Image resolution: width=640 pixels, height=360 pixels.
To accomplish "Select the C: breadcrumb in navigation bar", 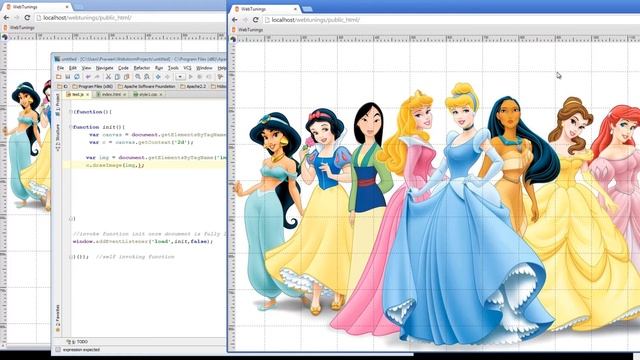I will pyautogui.click(x=62, y=86).
